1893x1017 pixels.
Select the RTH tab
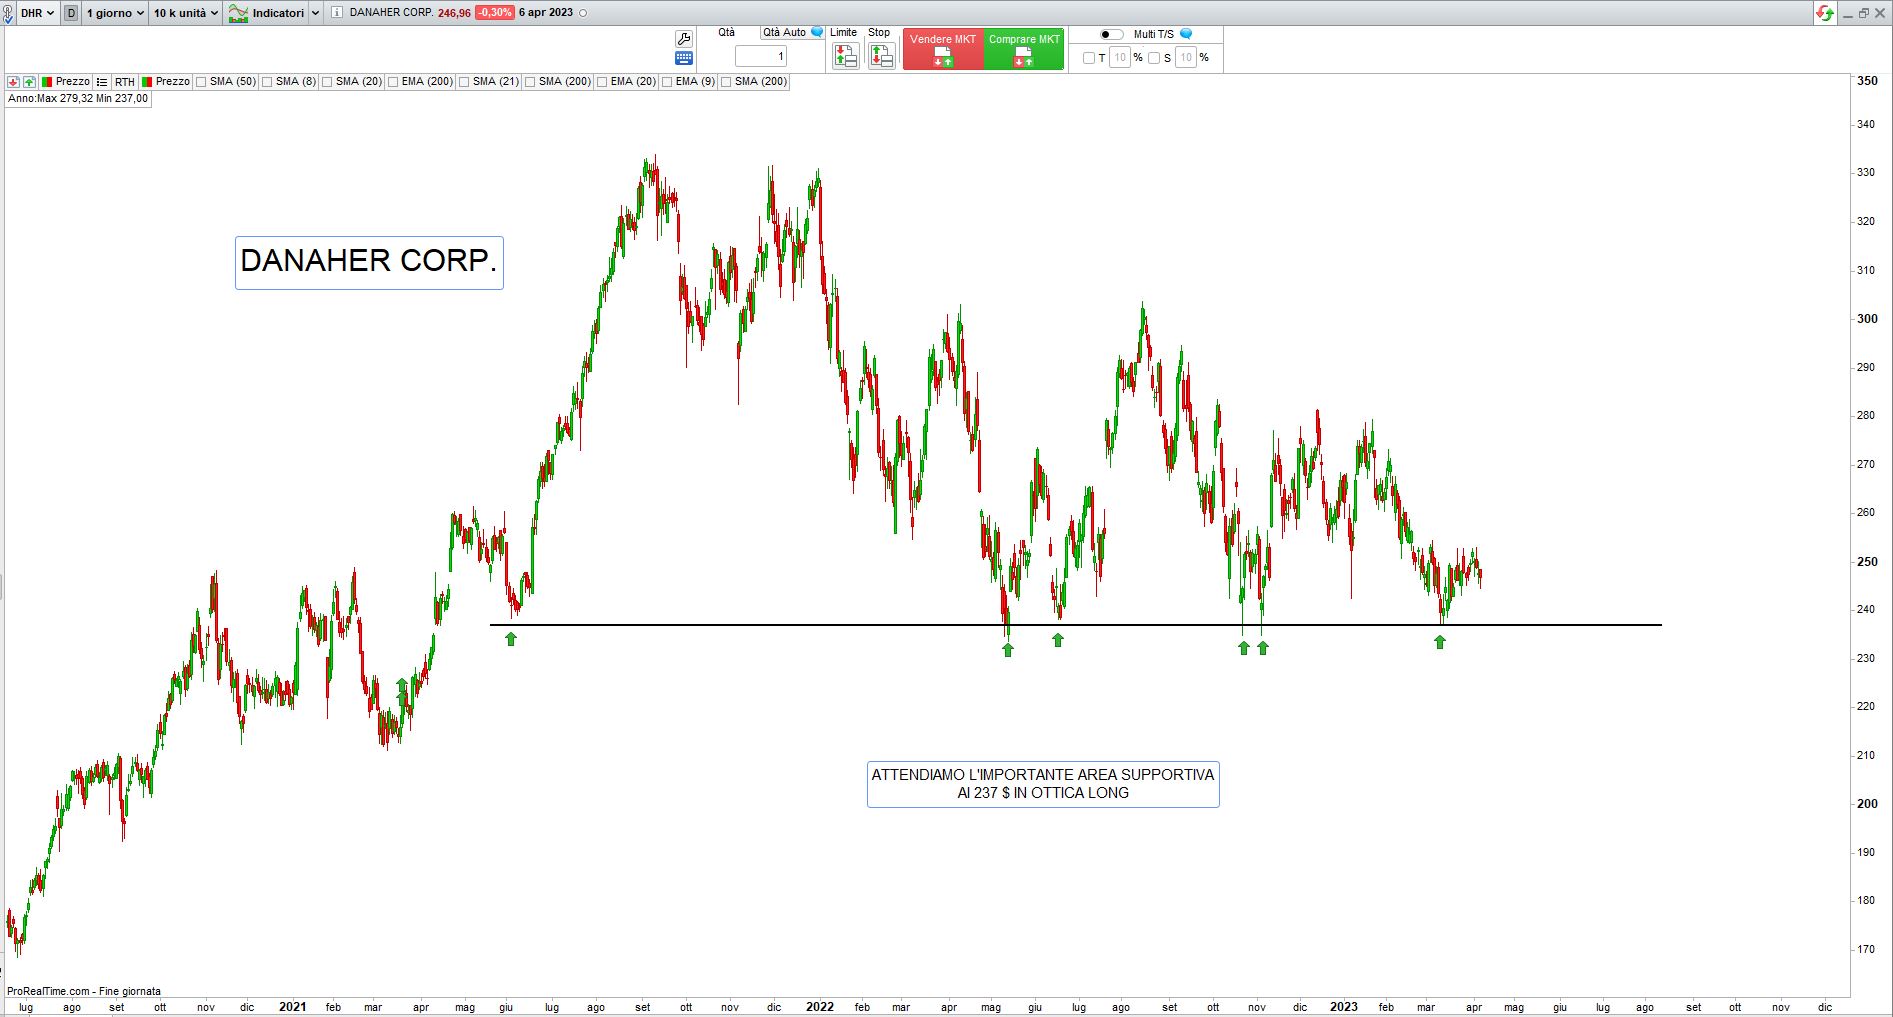tap(124, 82)
